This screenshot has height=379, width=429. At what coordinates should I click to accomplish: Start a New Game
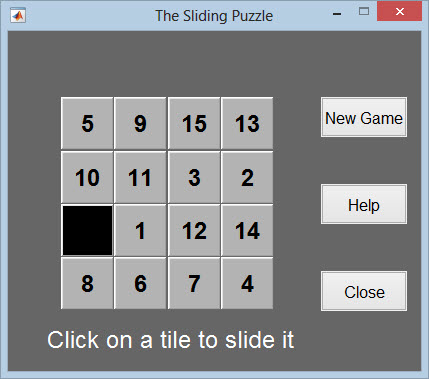(x=364, y=117)
